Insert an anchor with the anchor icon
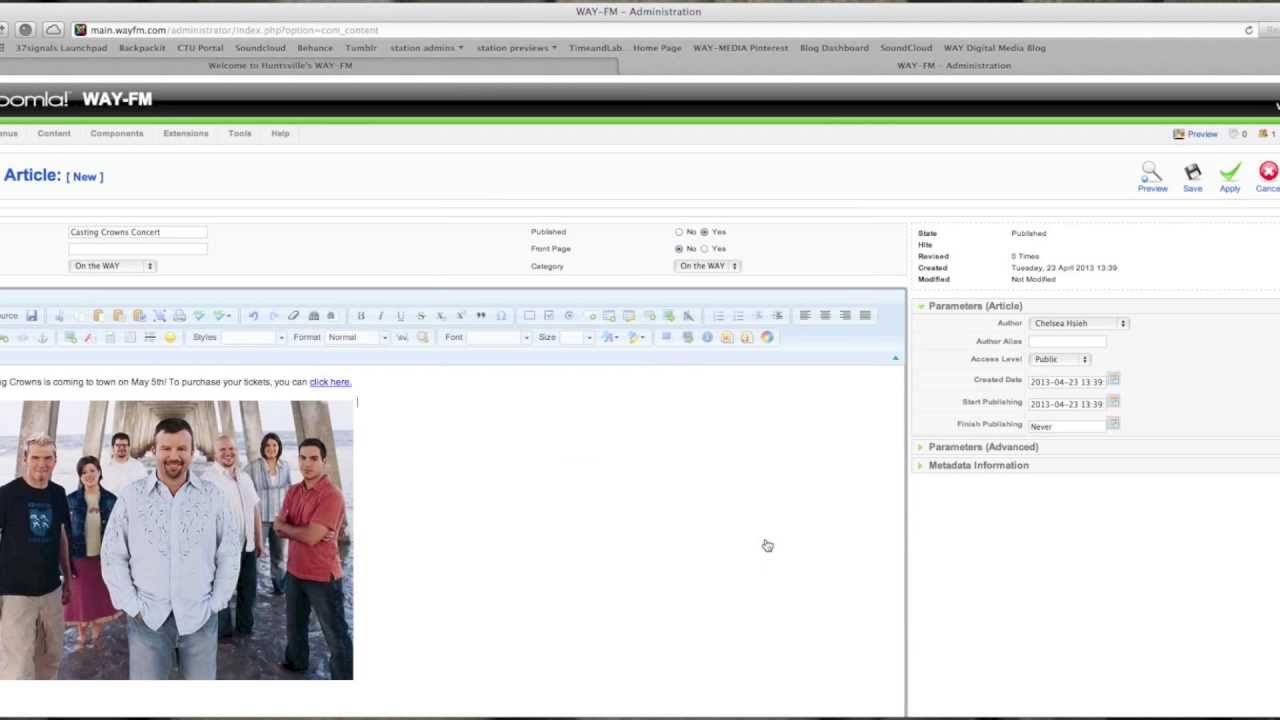Screen dimensions: 1280x720 pyautogui.click(x=42, y=337)
